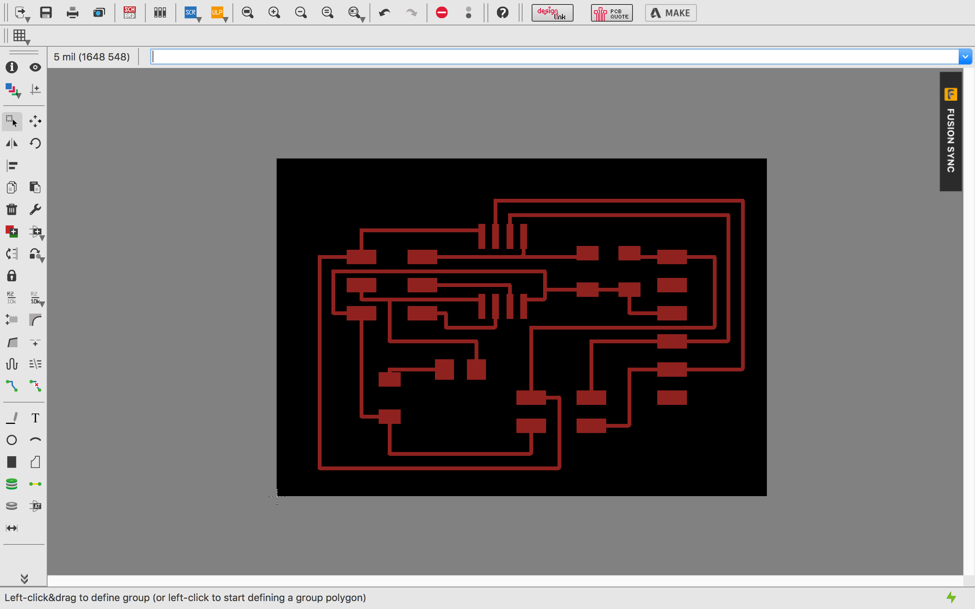Viewport: 975px width, 609px height.
Task: Select the Line draw tool
Action: tap(12, 418)
